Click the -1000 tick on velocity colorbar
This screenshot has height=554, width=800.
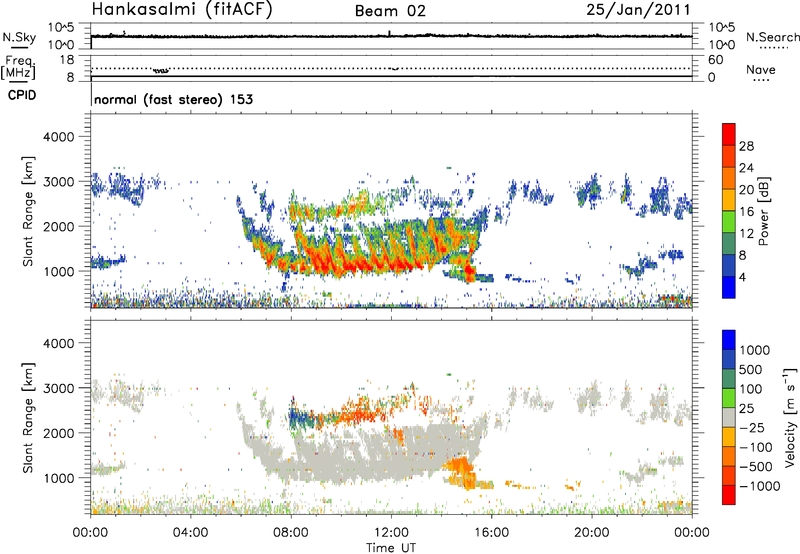(759, 486)
